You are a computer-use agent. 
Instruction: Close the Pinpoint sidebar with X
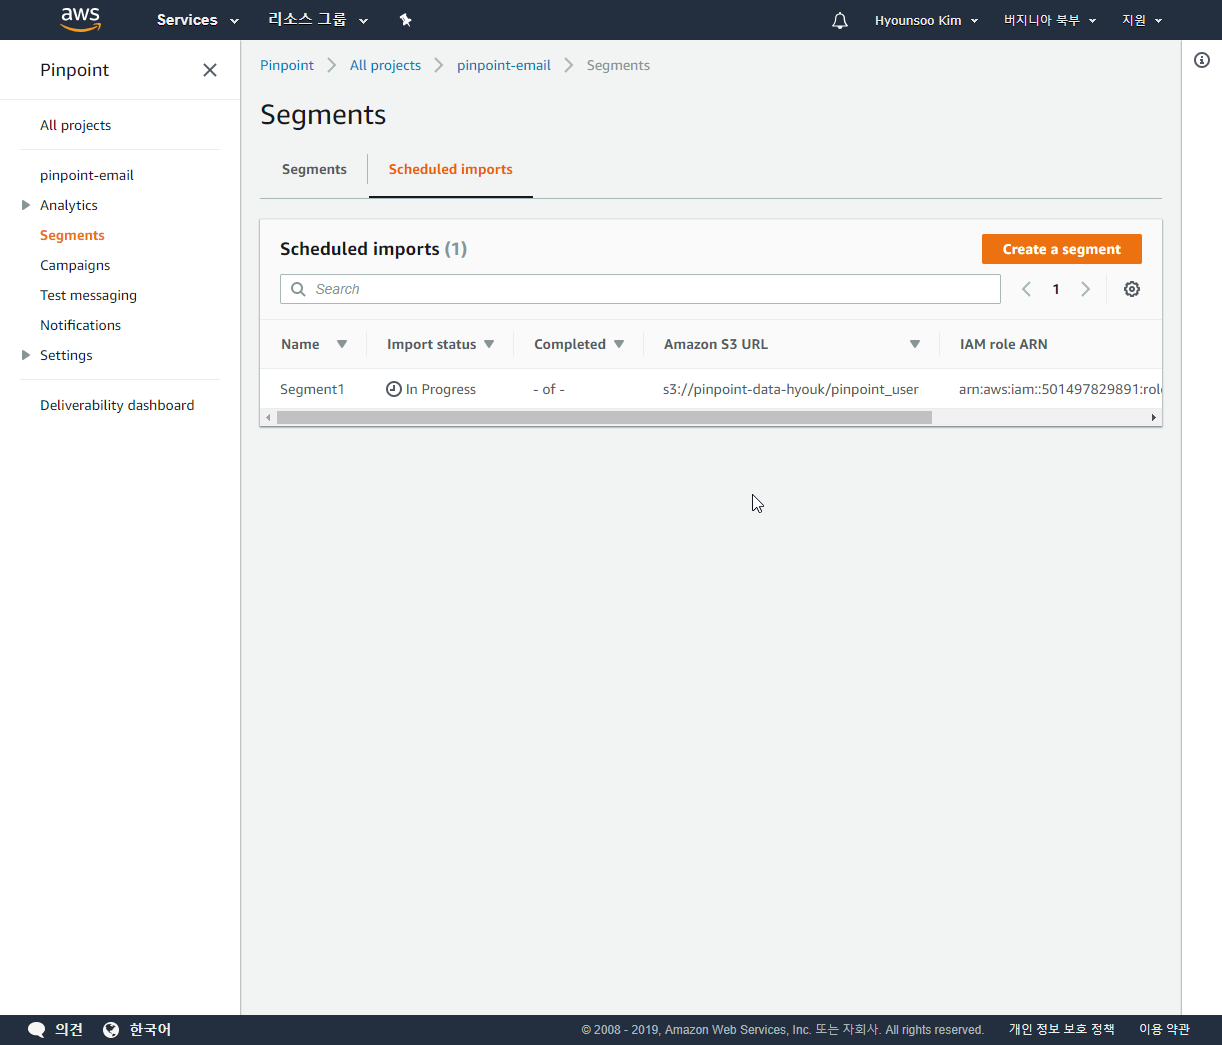pos(210,70)
